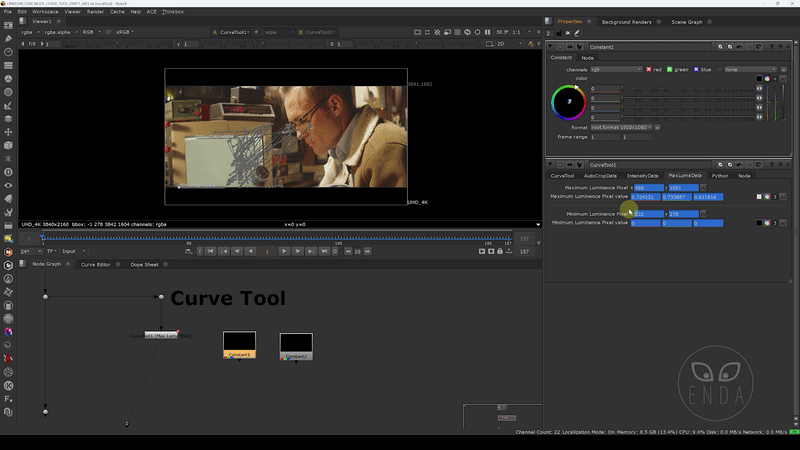This screenshot has width=800, height=450.
Task: Toggle the playback loop mode button
Action: [x=188, y=251]
